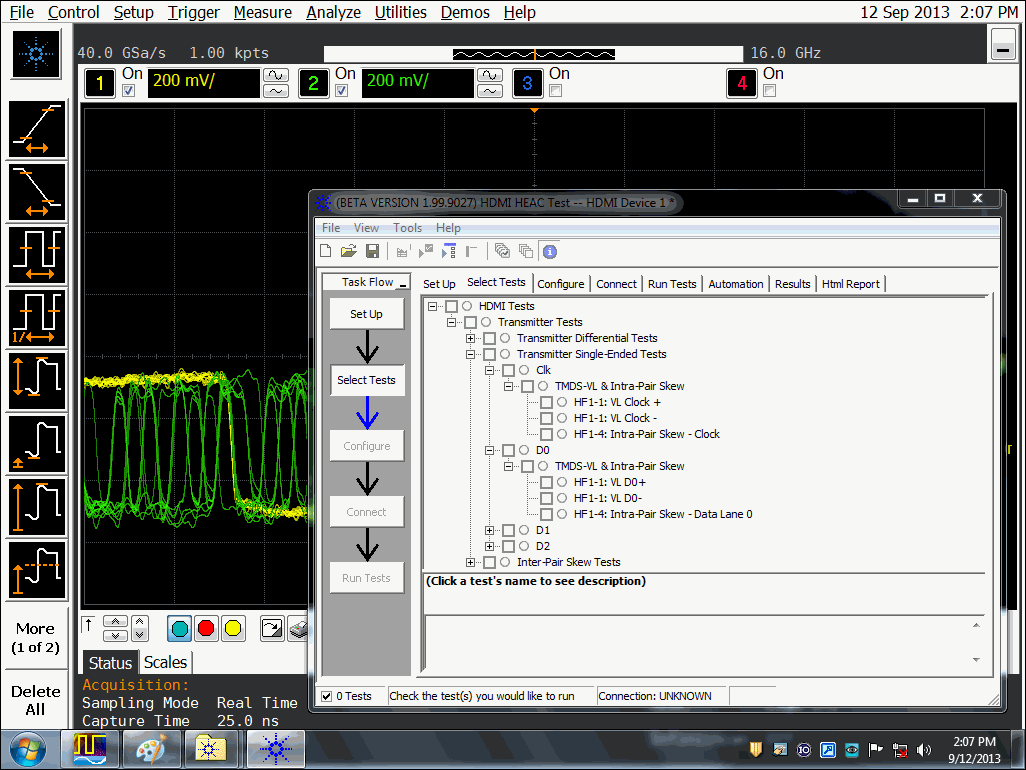Open the Analyze menu

333,12
